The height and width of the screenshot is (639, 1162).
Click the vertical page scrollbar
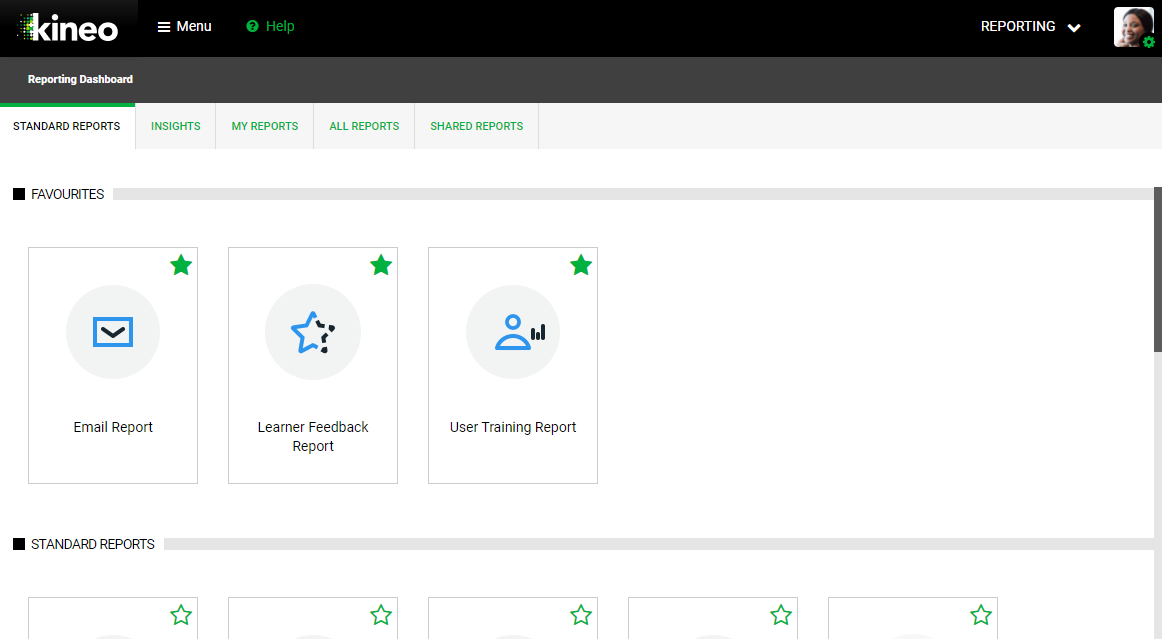1157,270
